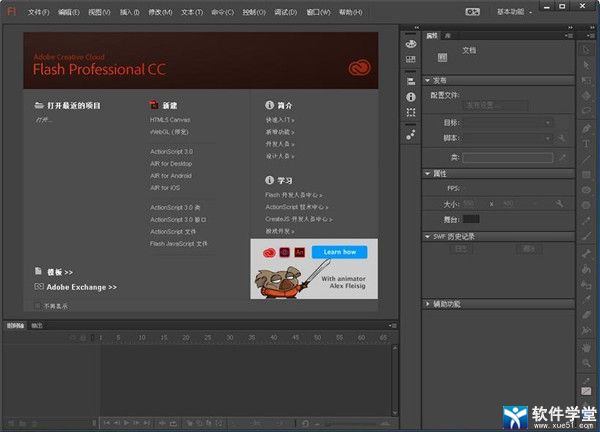Select the 3D Rotation tool
The height and width of the screenshot is (432, 600).
pyautogui.click(x=586, y=96)
